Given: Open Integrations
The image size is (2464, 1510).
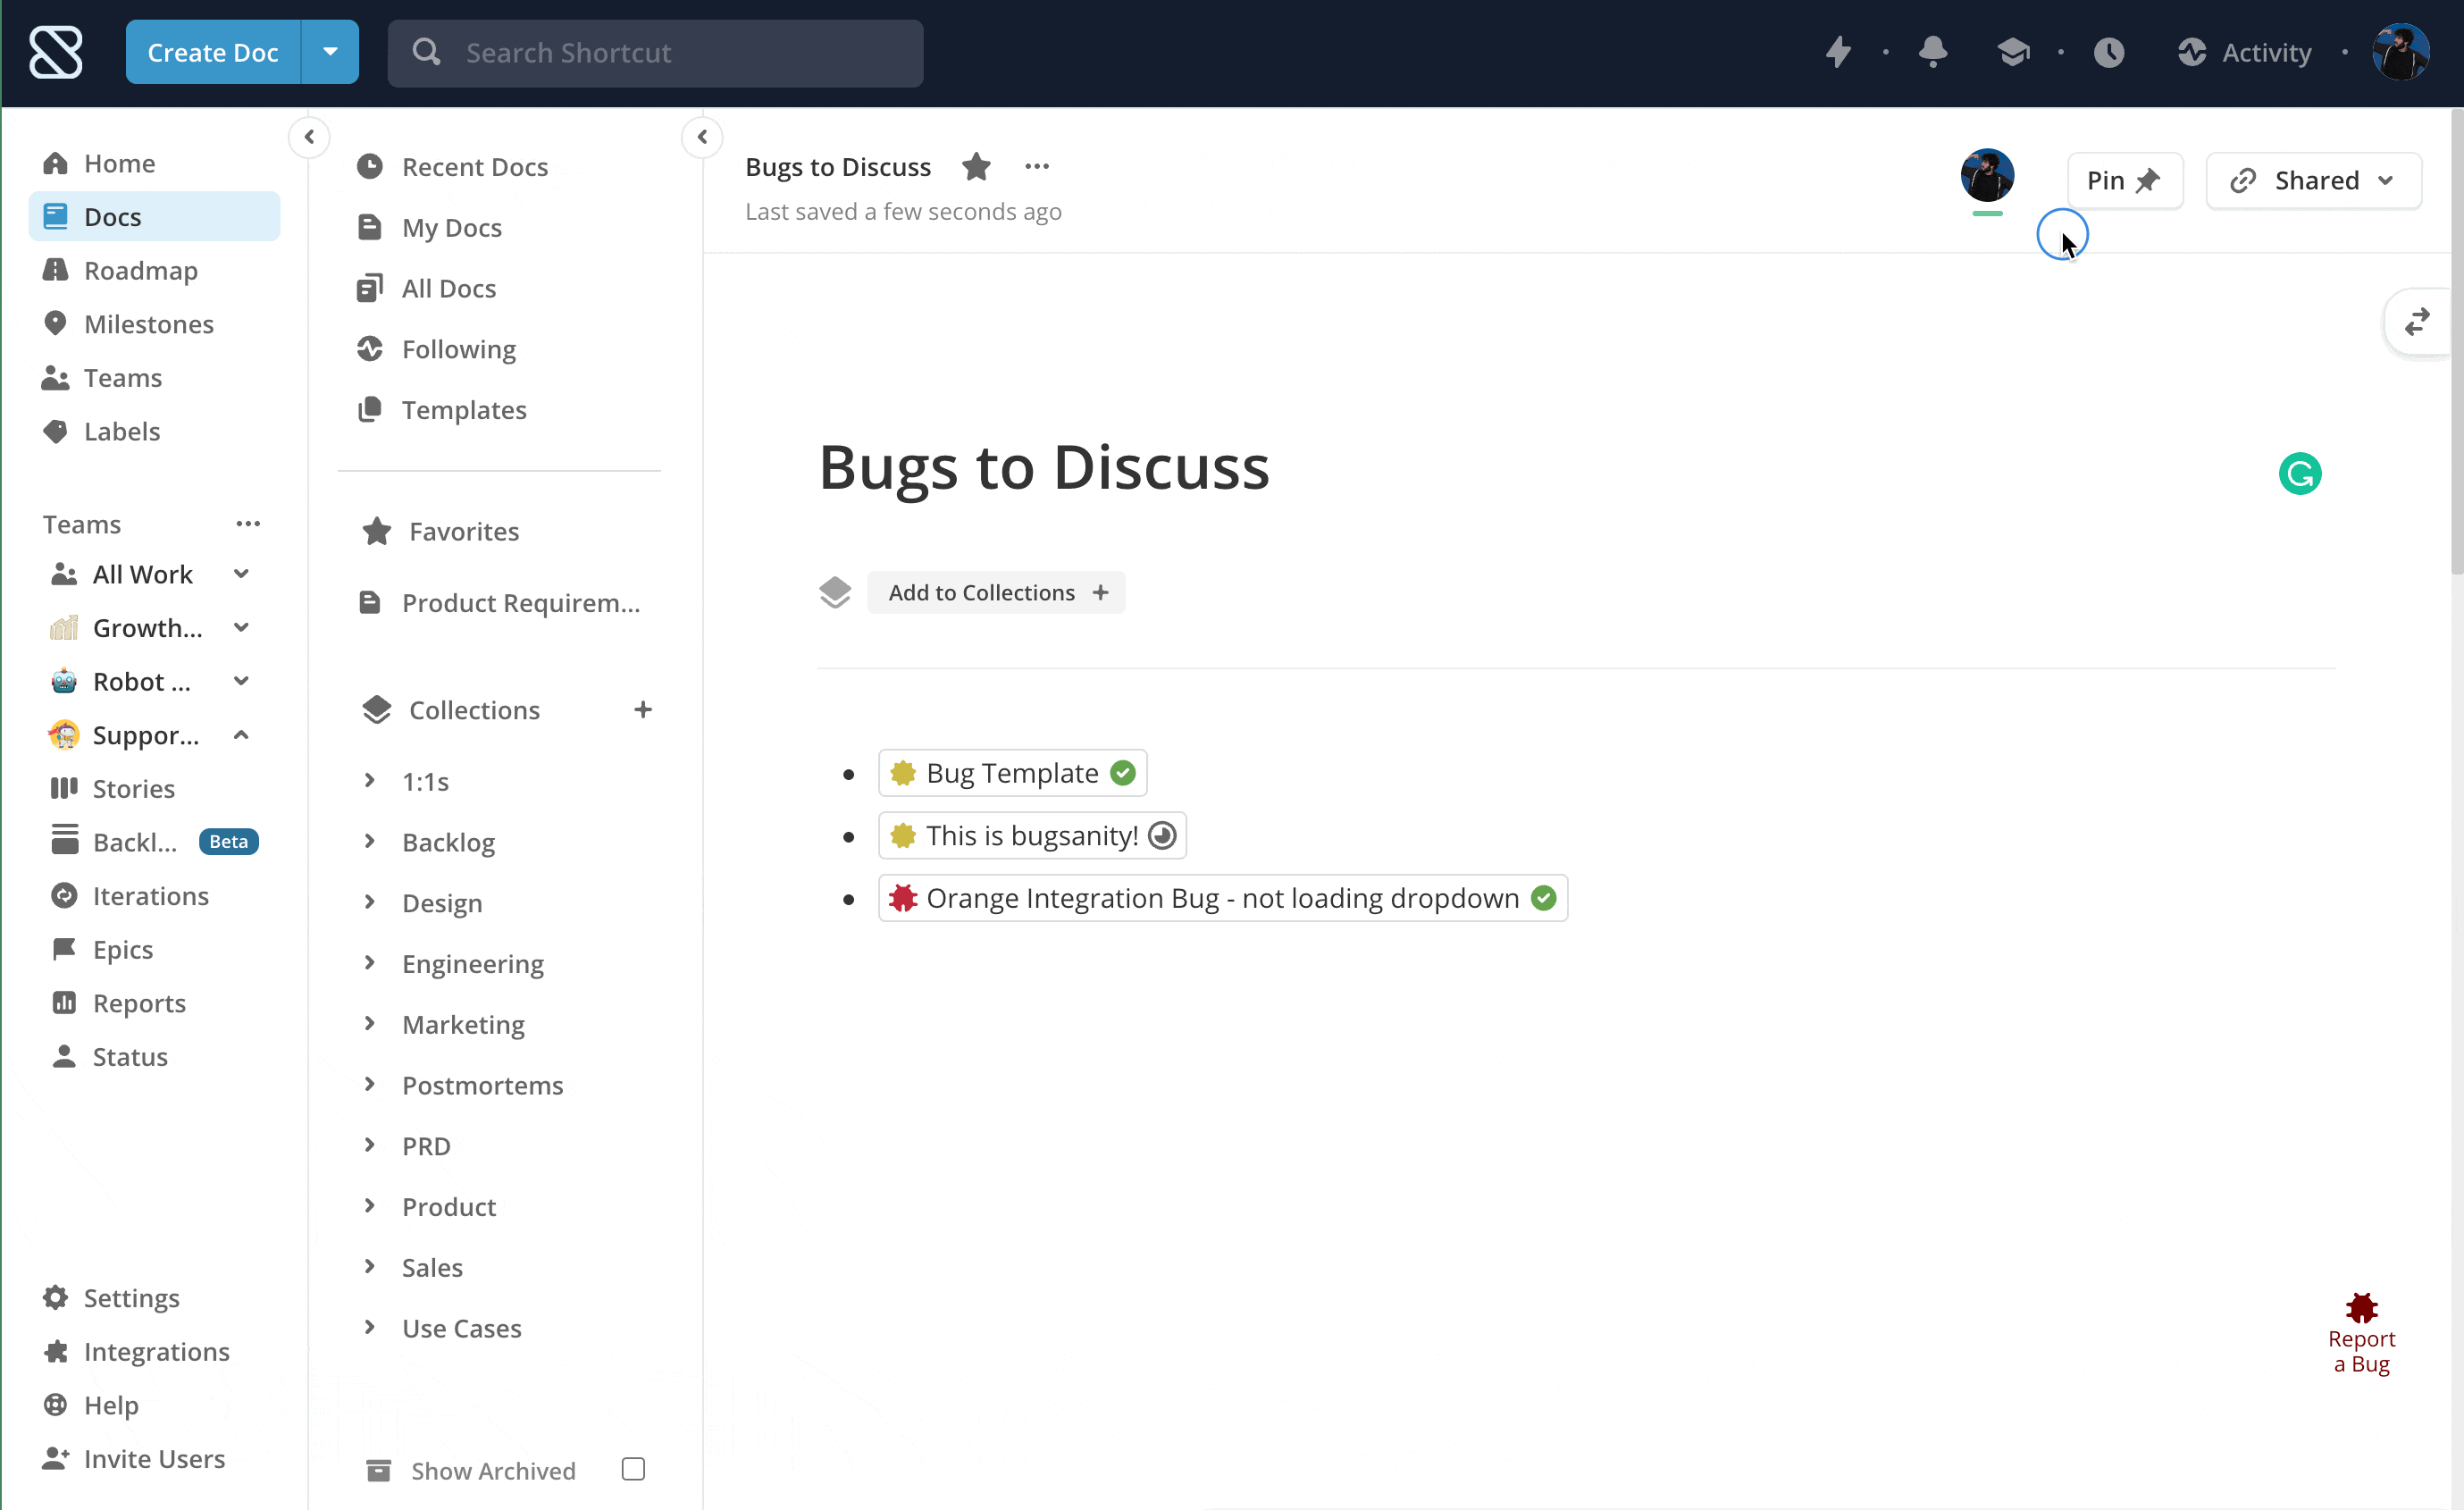Looking at the screenshot, I should [x=155, y=1352].
